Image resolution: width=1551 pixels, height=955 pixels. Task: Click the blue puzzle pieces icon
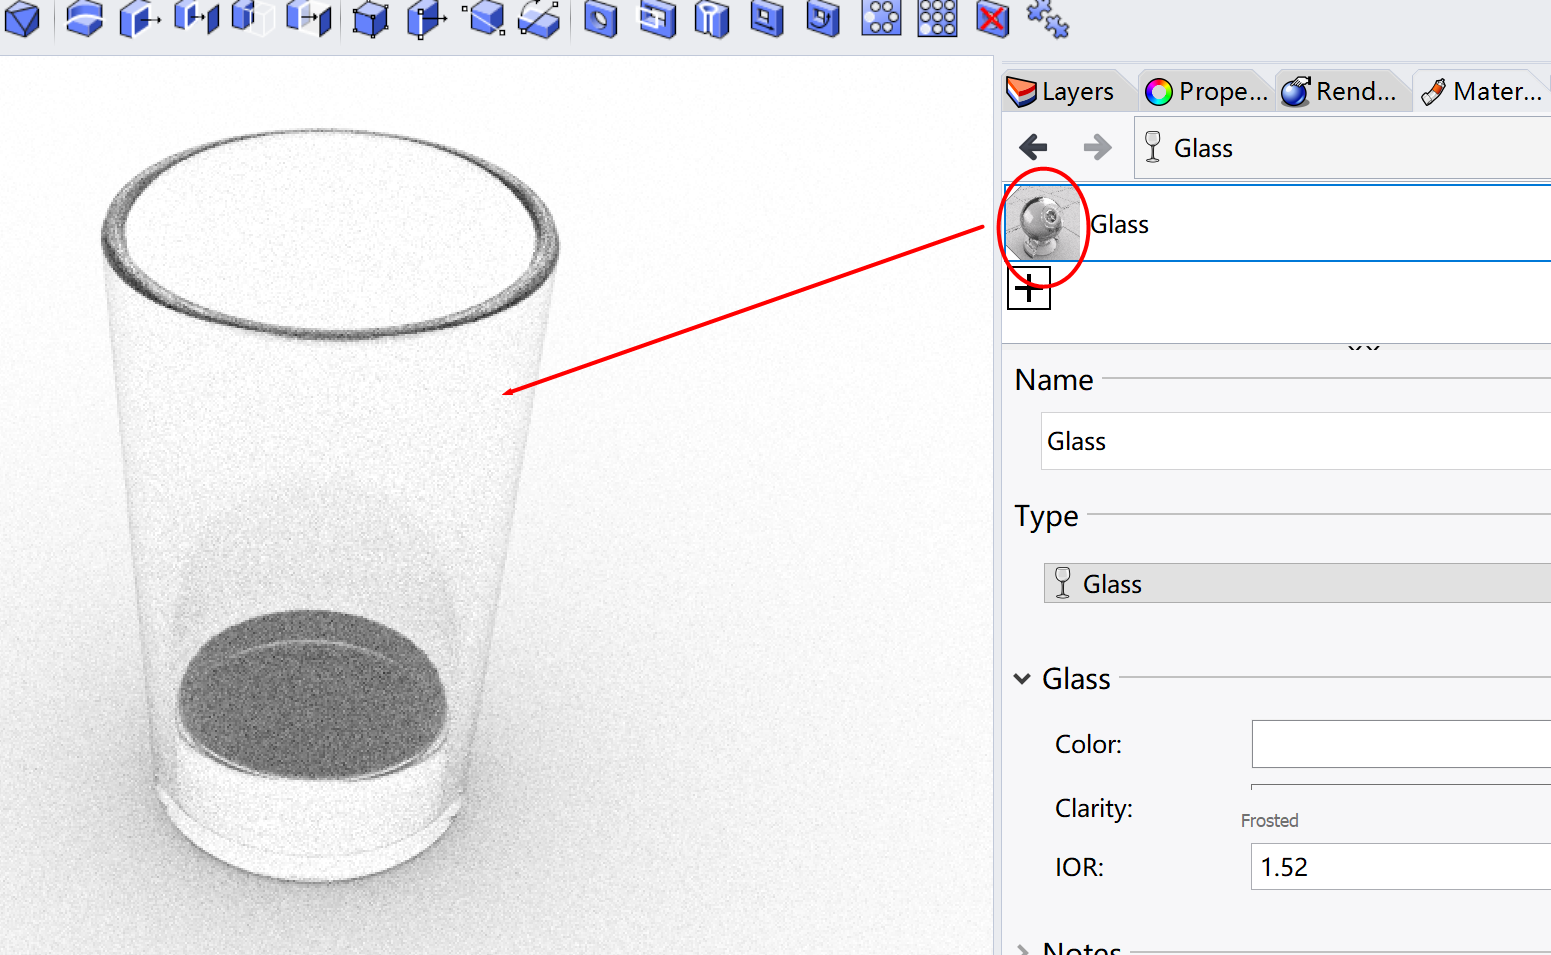point(1047,19)
